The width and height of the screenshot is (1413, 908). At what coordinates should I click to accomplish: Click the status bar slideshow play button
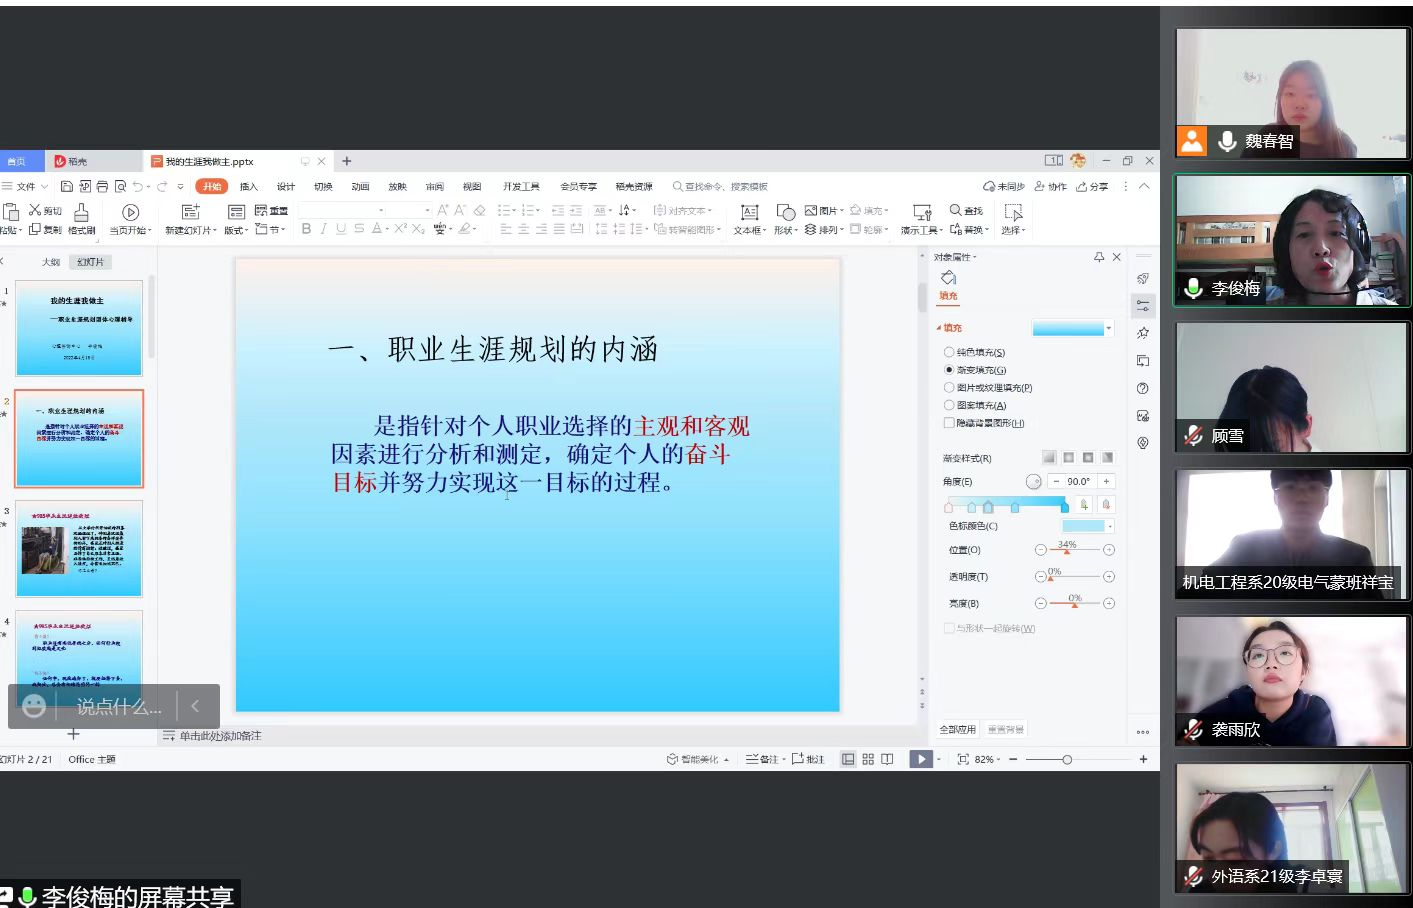point(920,759)
